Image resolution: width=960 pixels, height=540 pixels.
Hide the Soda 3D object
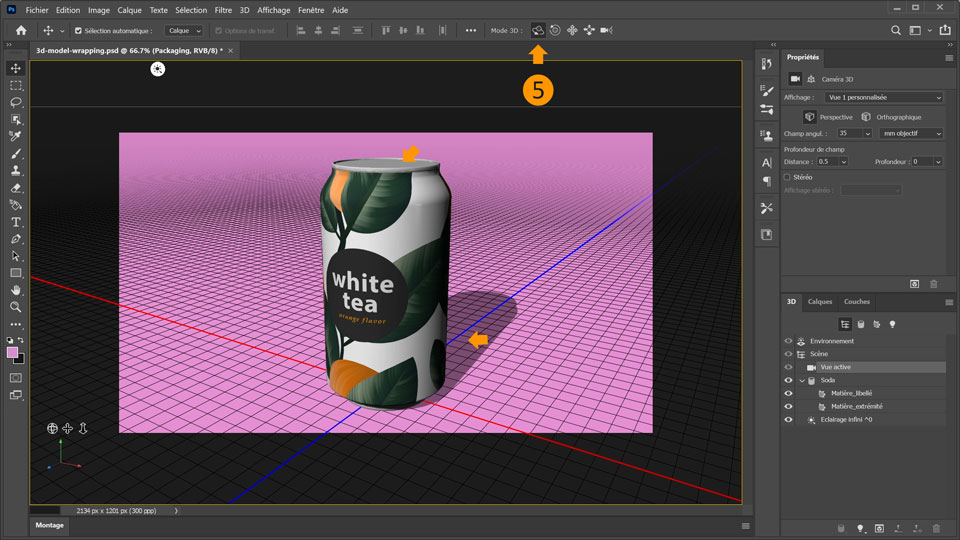[x=788, y=380]
